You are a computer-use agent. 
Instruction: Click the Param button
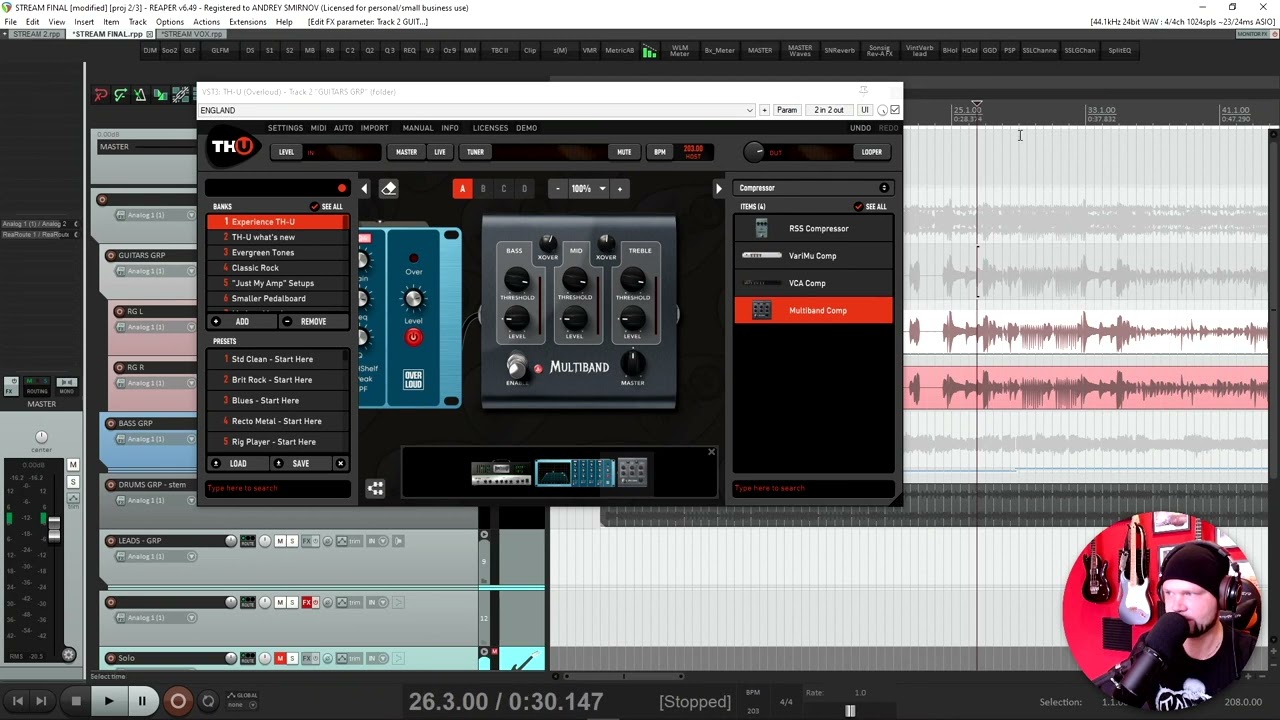click(x=787, y=110)
